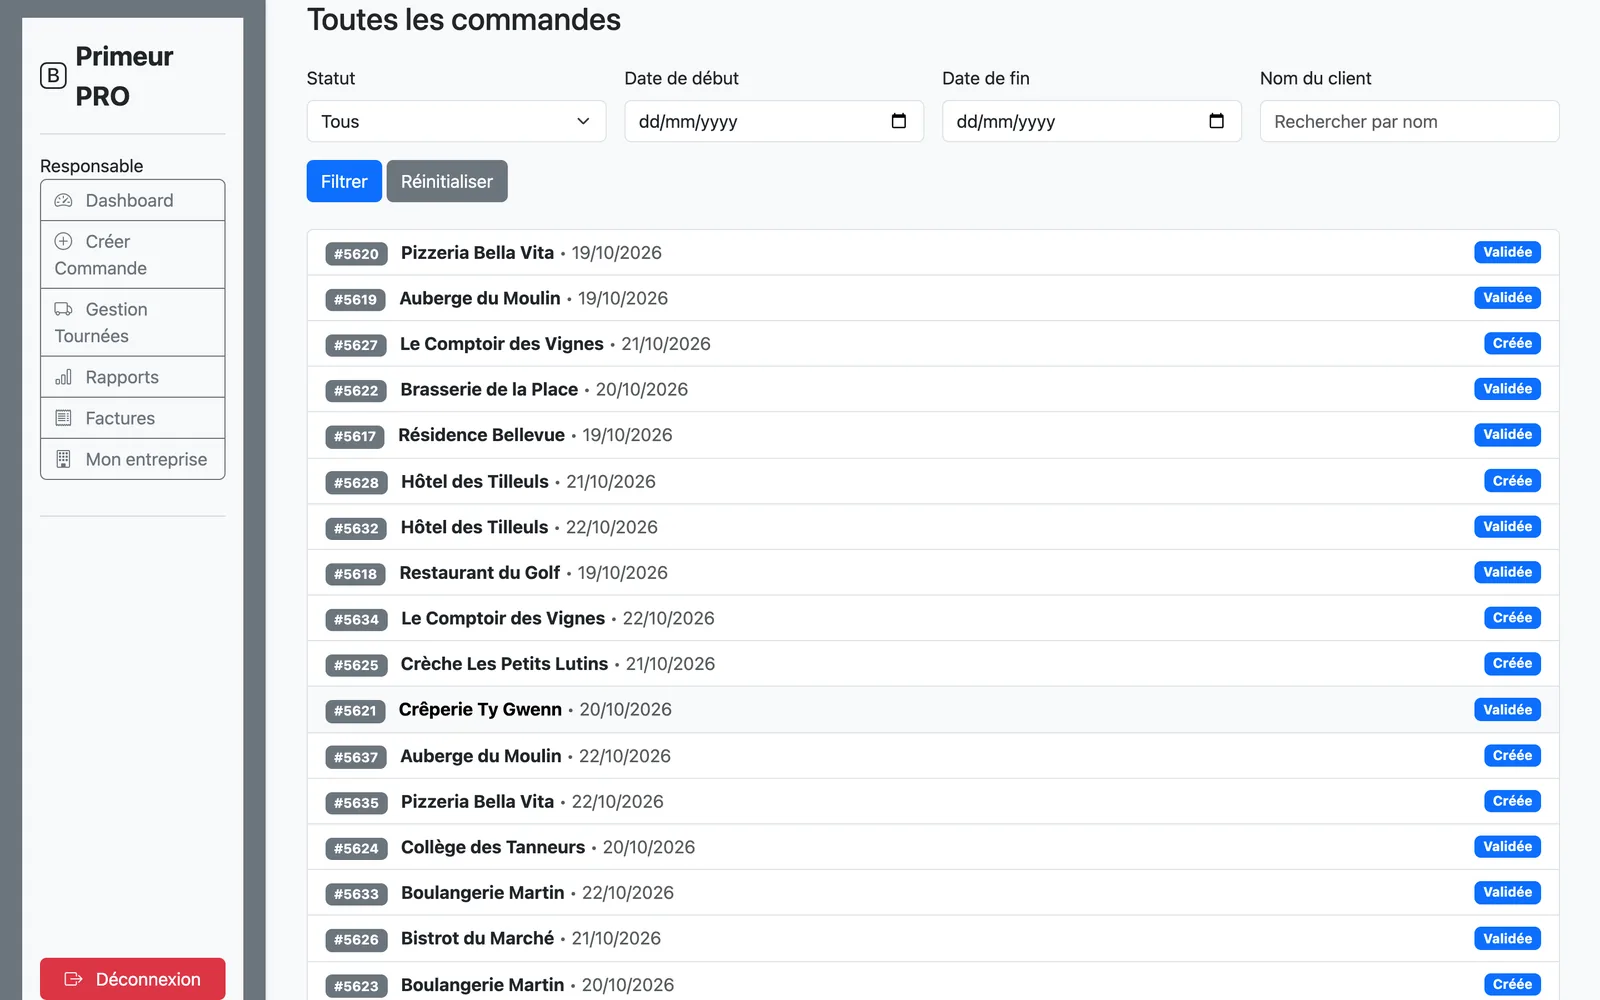Open order #5627 Le Comptoir des Vignes
Viewport: 1600px width, 1000px height.
(933, 344)
